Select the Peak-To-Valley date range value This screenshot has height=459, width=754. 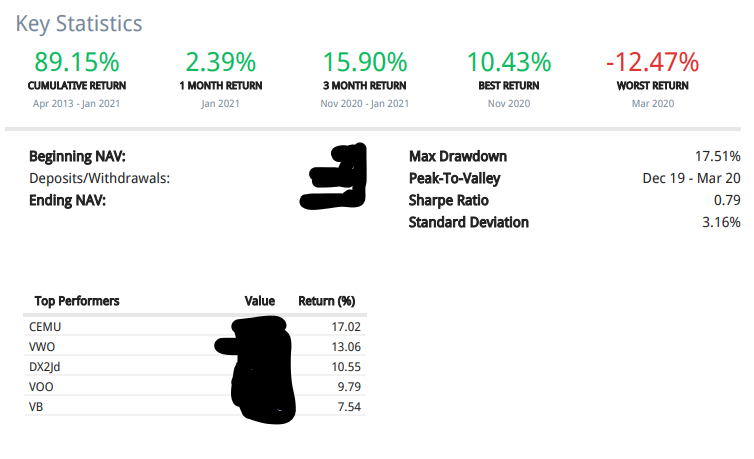(691, 178)
